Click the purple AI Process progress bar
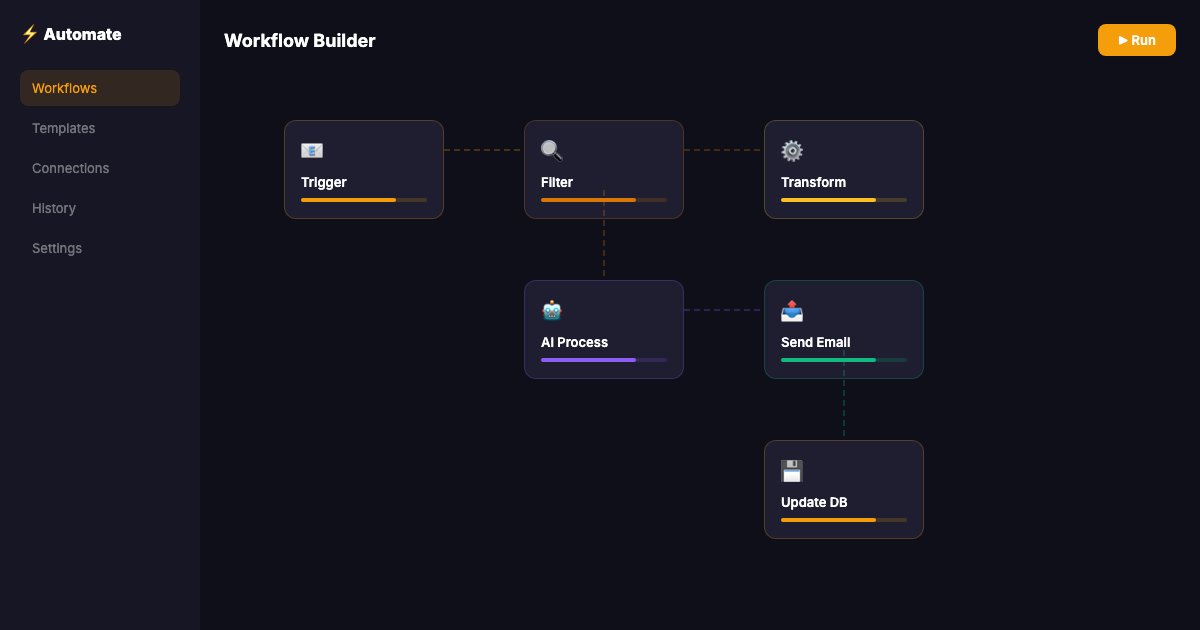The width and height of the screenshot is (1200, 630). 604,360
